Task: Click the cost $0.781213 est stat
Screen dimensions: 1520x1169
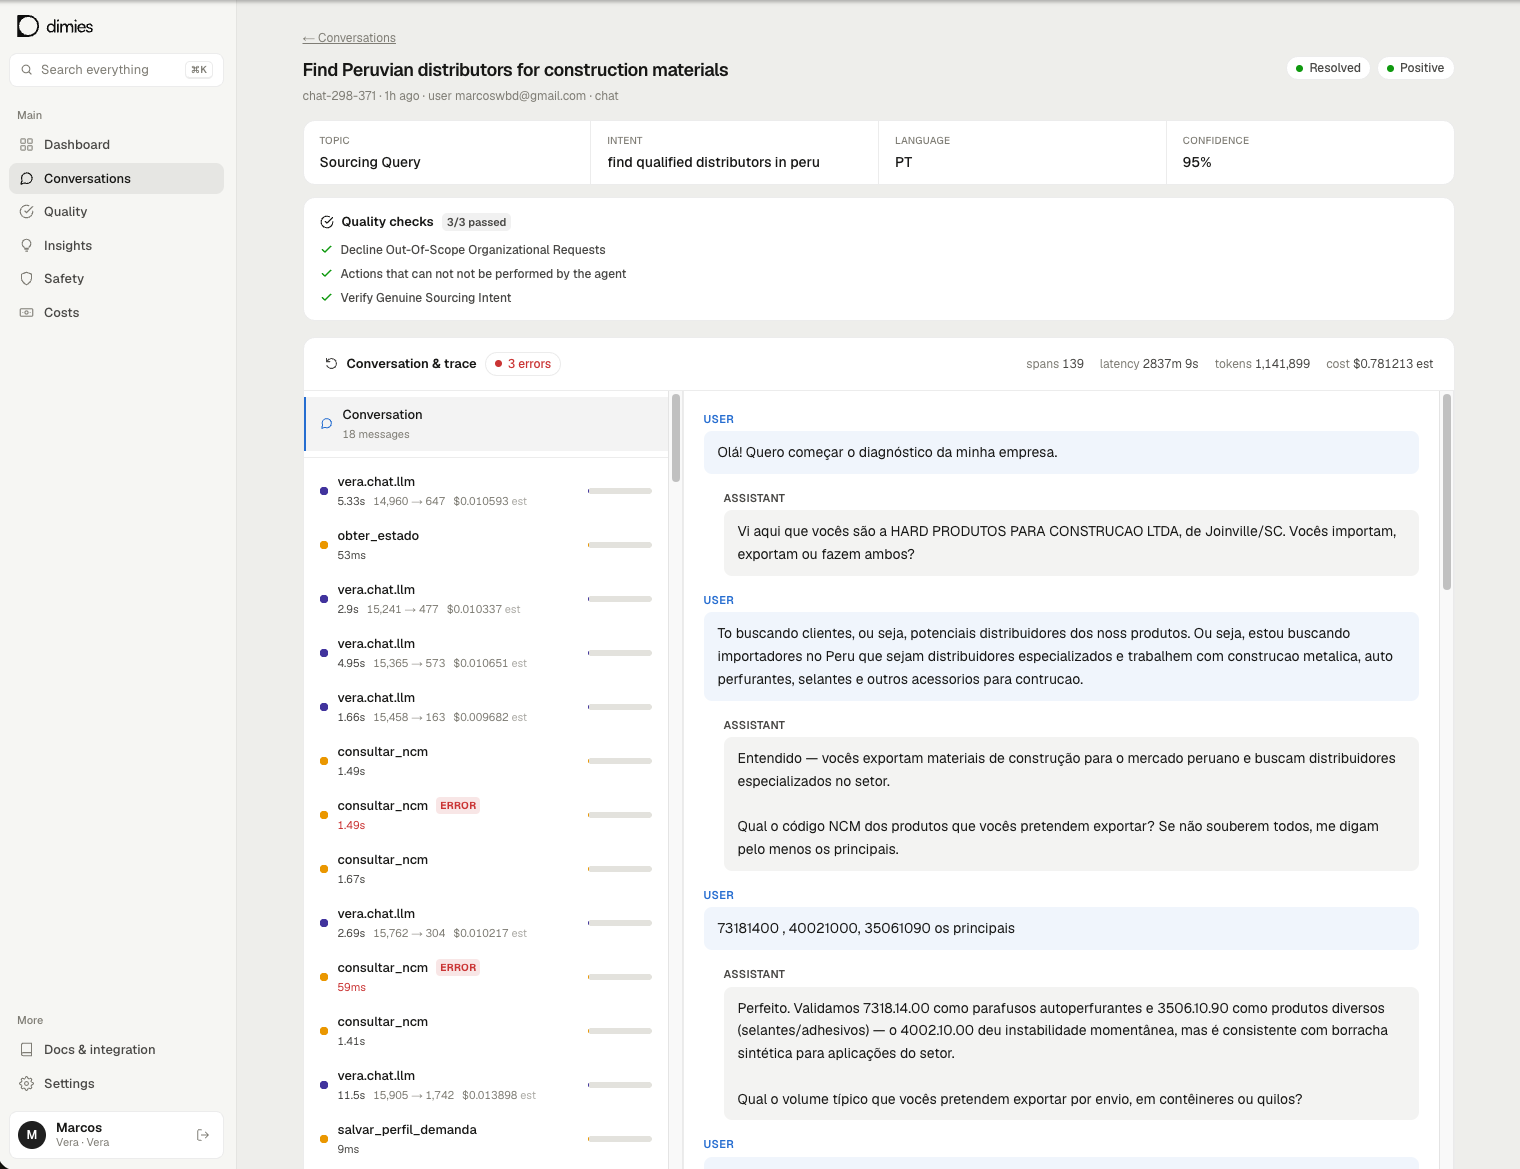Action: pyautogui.click(x=1380, y=364)
